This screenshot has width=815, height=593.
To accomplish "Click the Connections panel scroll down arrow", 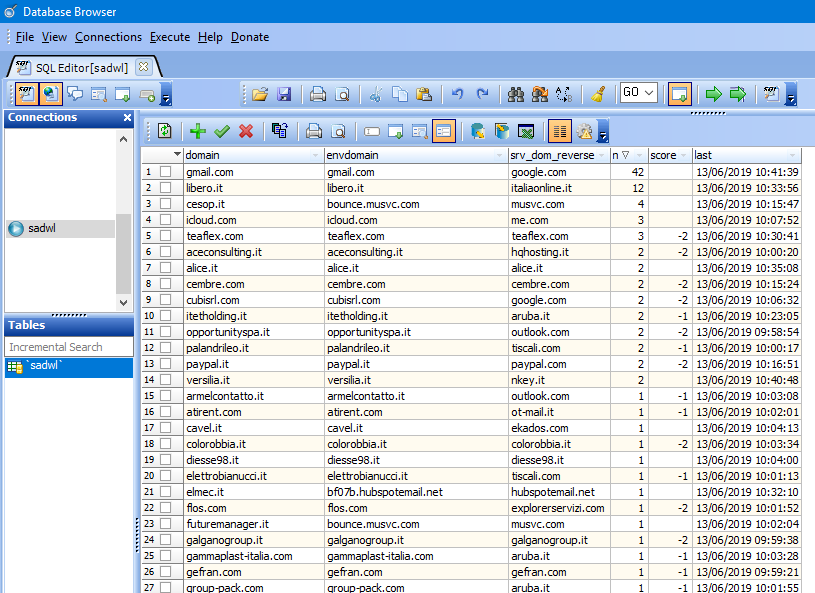I will tap(124, 302).
